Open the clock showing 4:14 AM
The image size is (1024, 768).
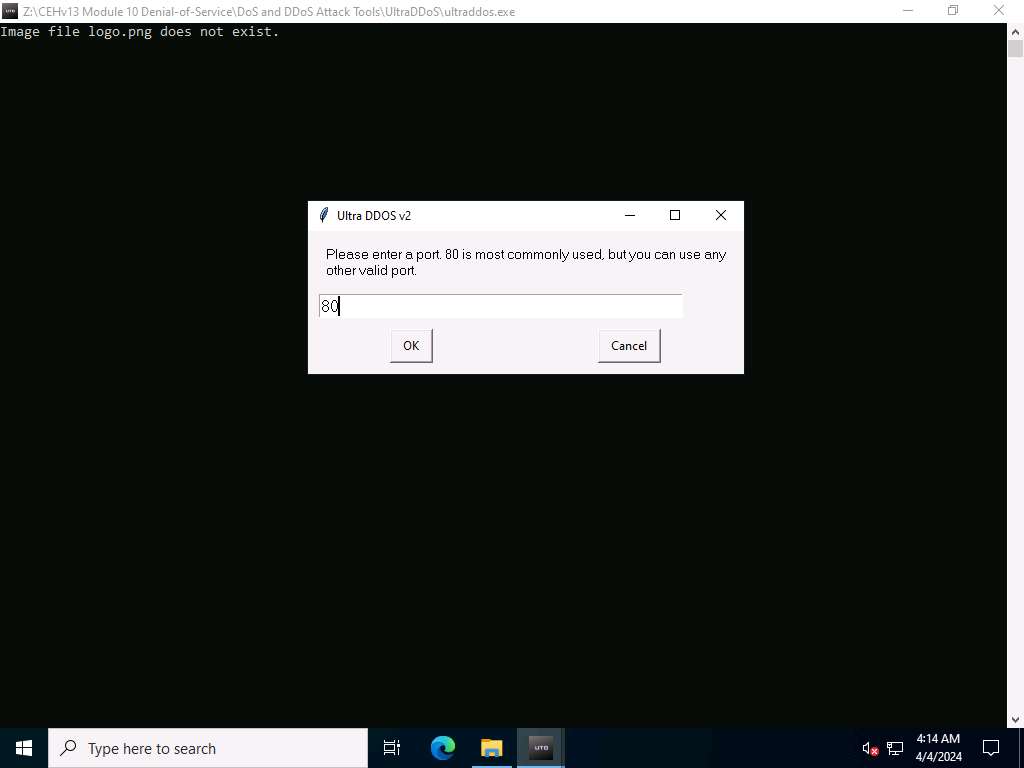[937, 748]
